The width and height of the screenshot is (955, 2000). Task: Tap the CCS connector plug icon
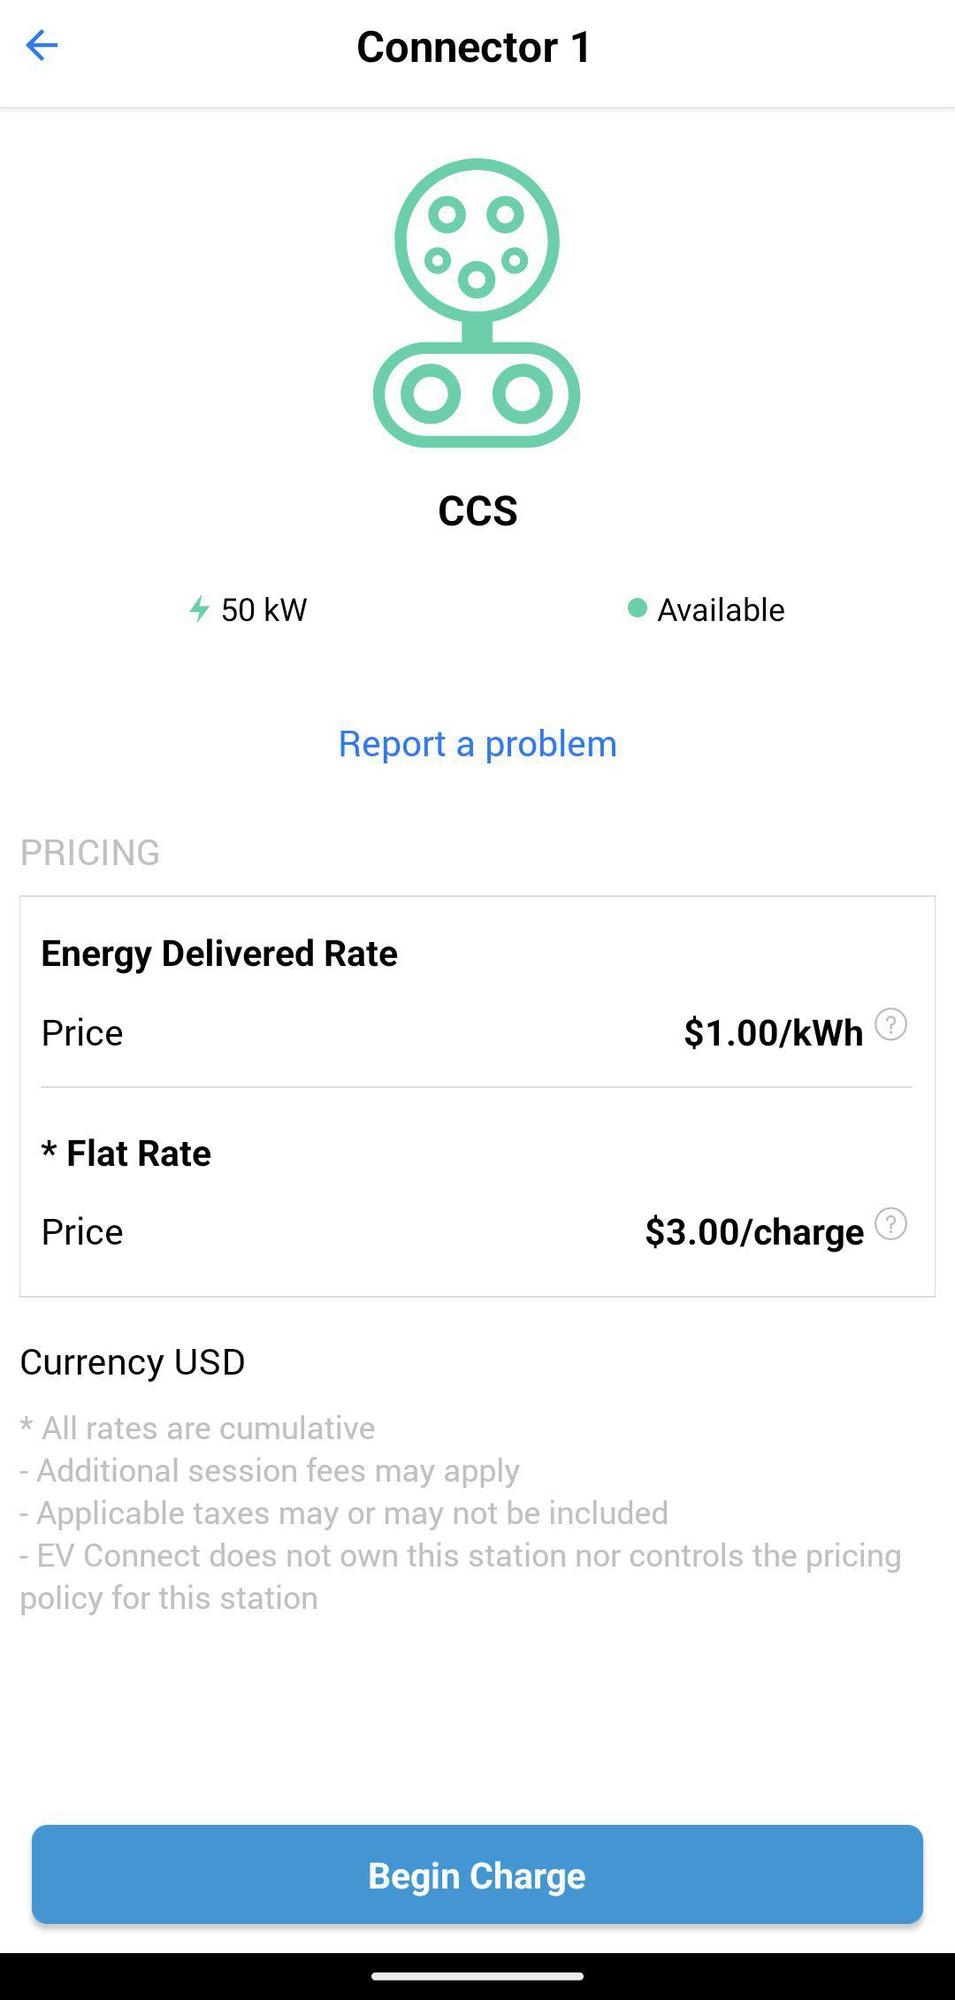(477, 302)
